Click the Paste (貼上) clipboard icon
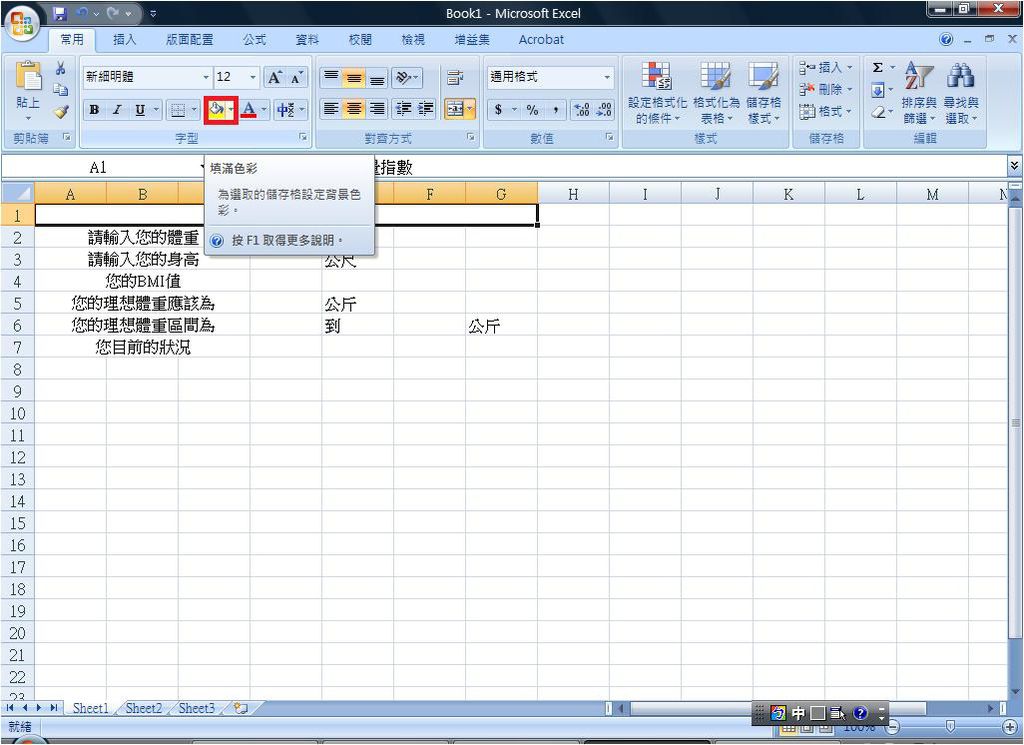This screenshot has height=745, width=1024. (27, 77)
